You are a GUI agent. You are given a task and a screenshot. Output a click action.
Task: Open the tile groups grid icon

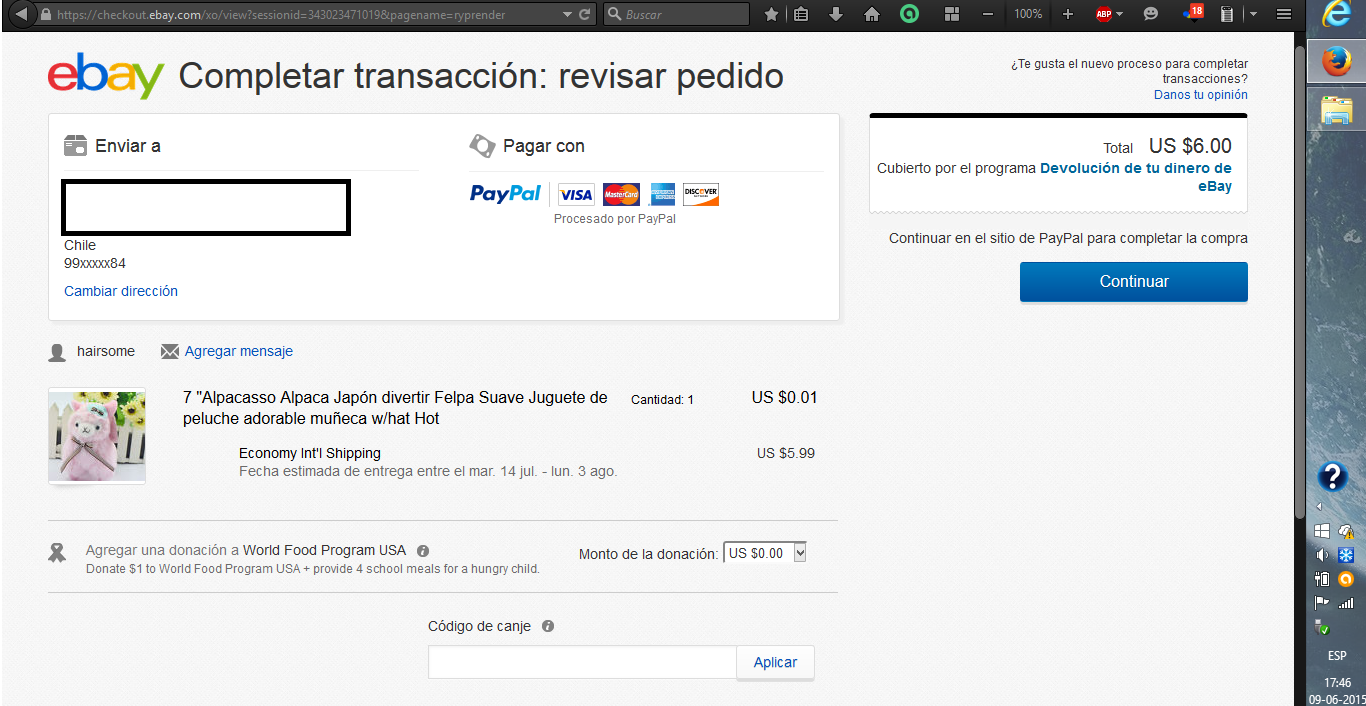tap(951, 14)
